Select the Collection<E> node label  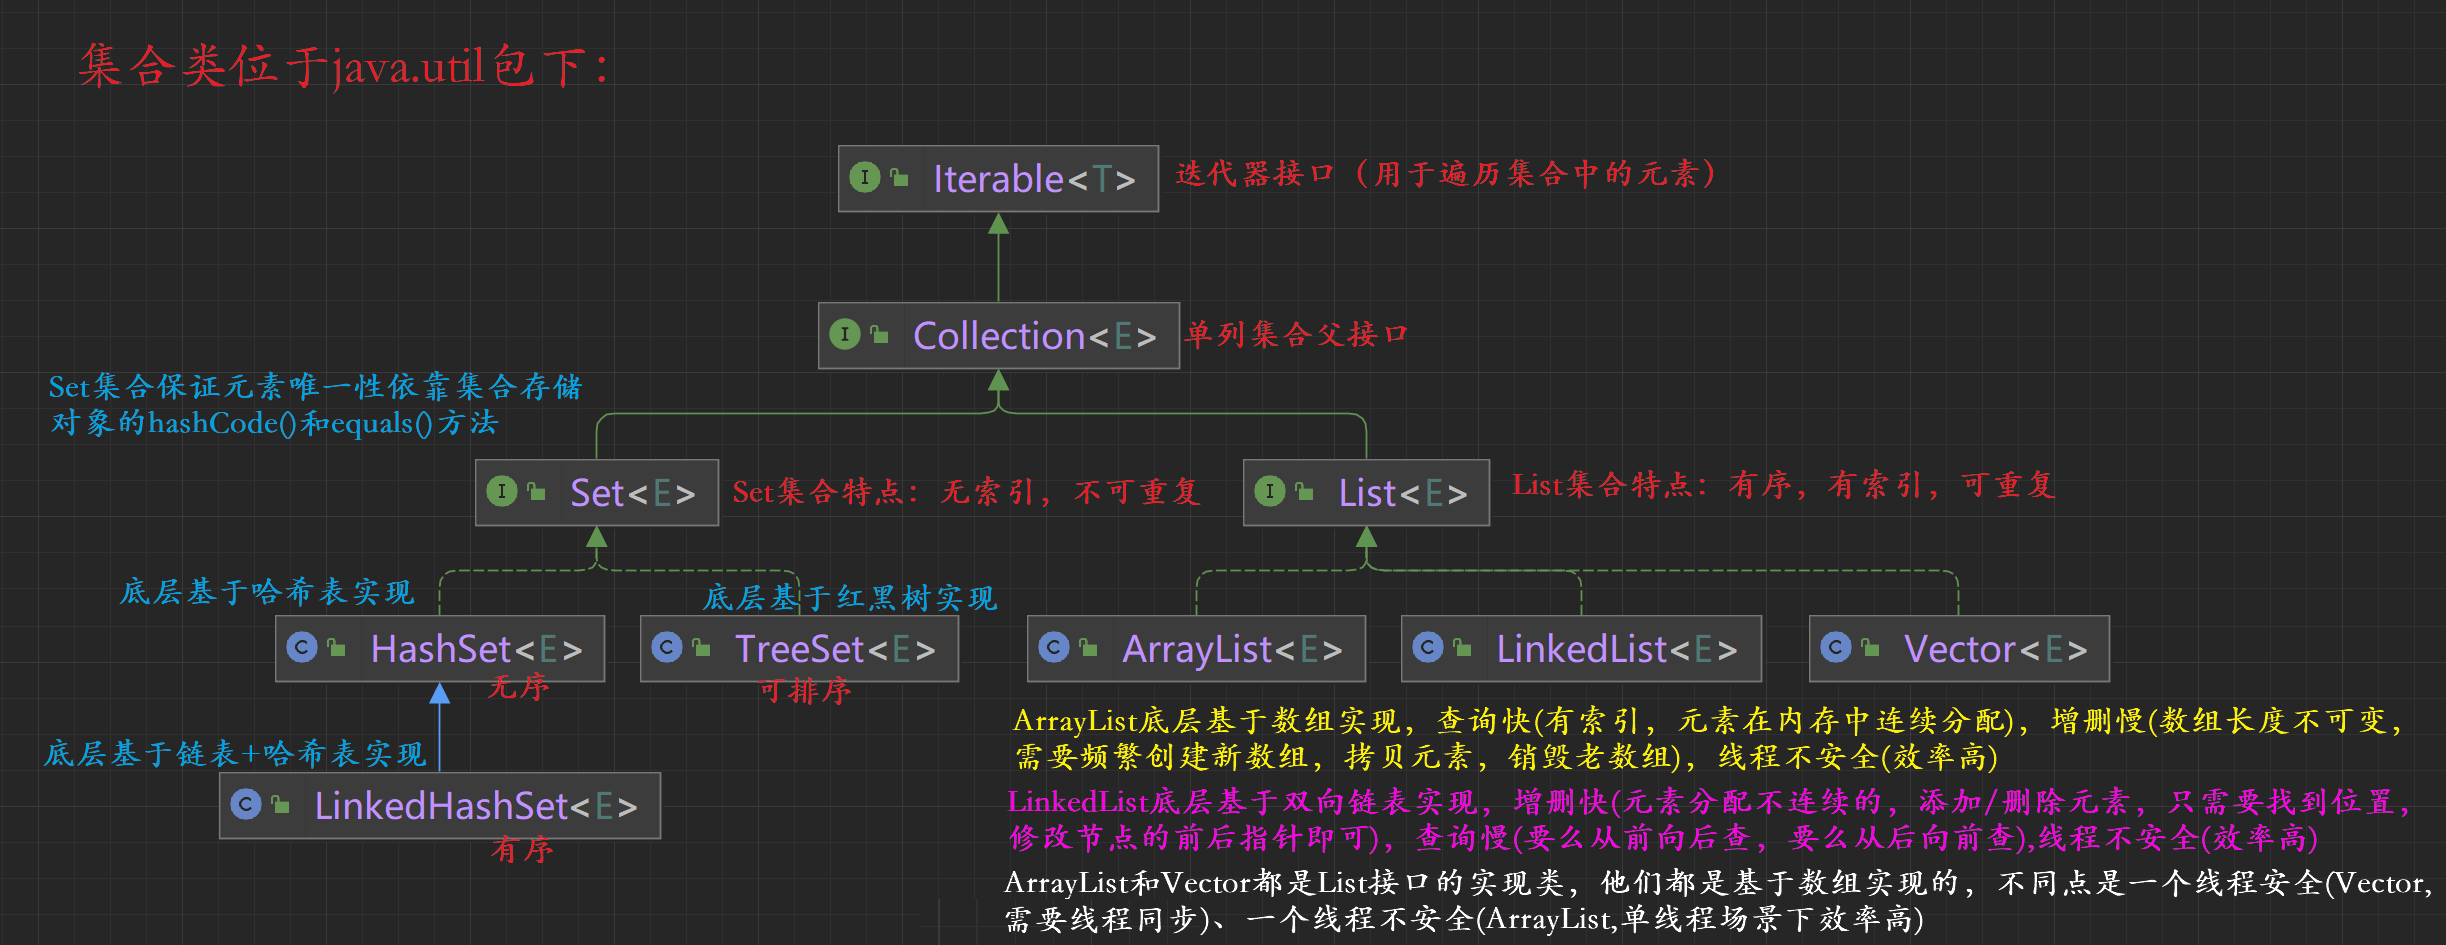pos(1035,336)
